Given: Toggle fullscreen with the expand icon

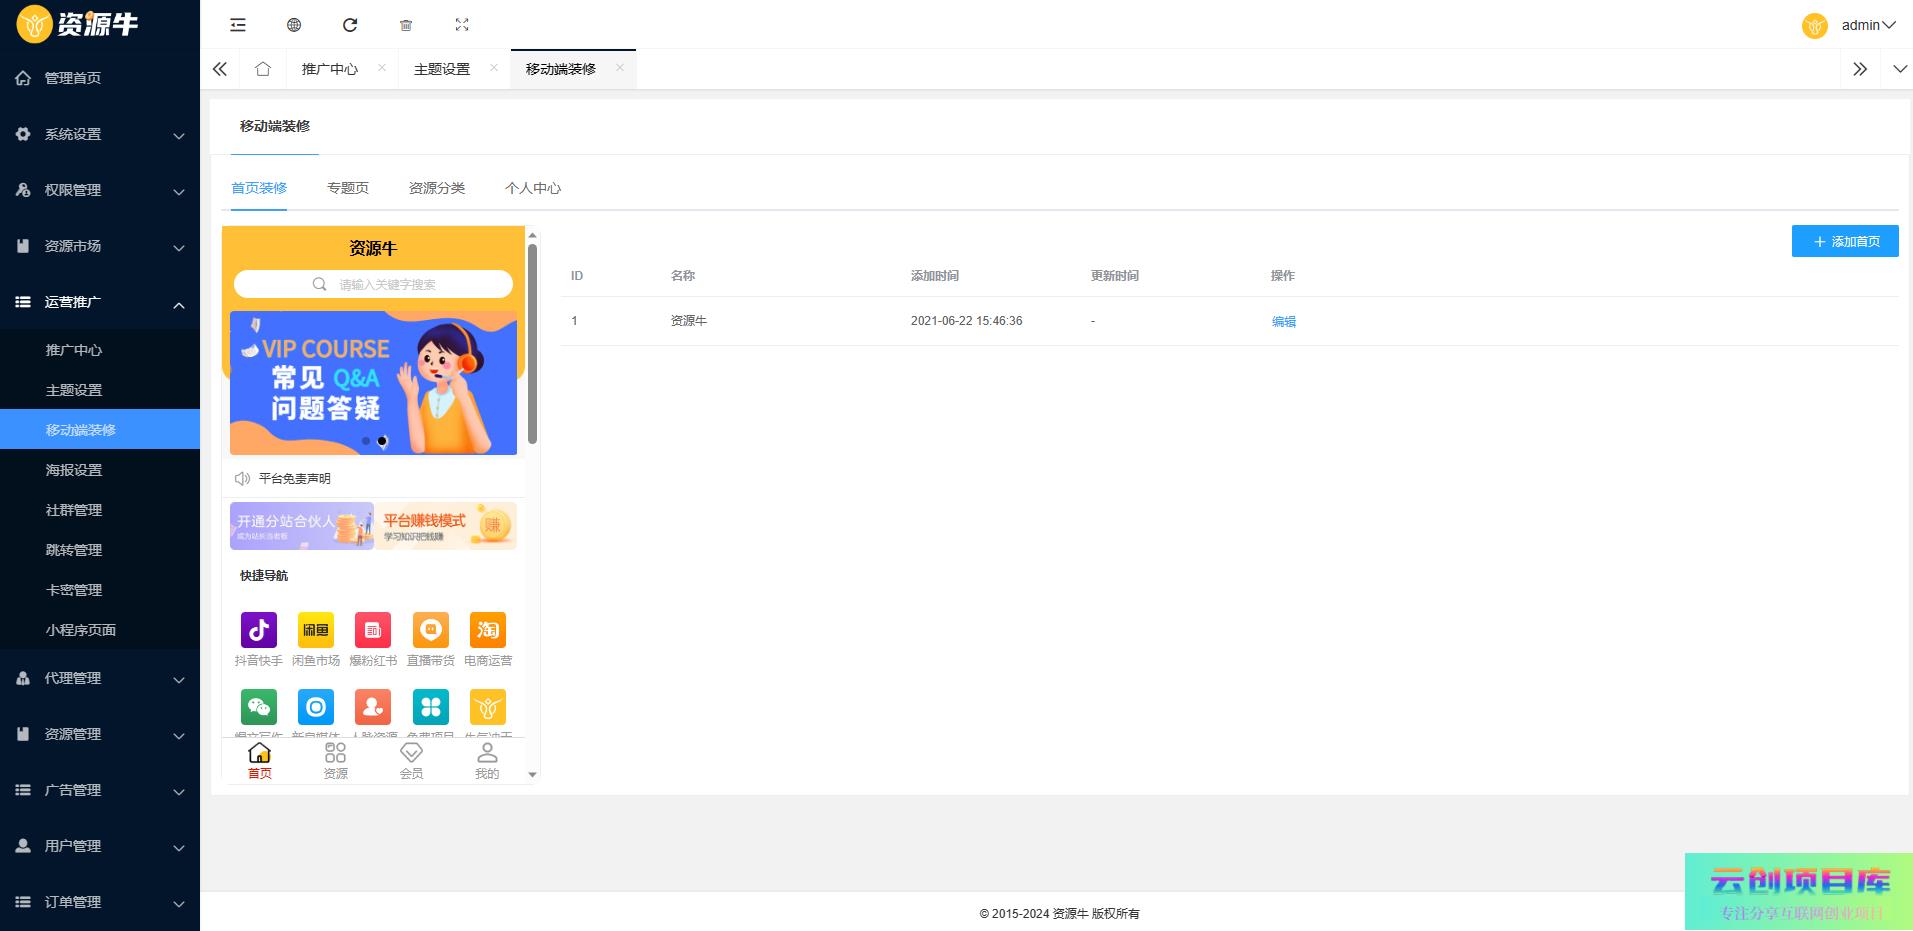Looking at the screenshot, I should (462, 25).
